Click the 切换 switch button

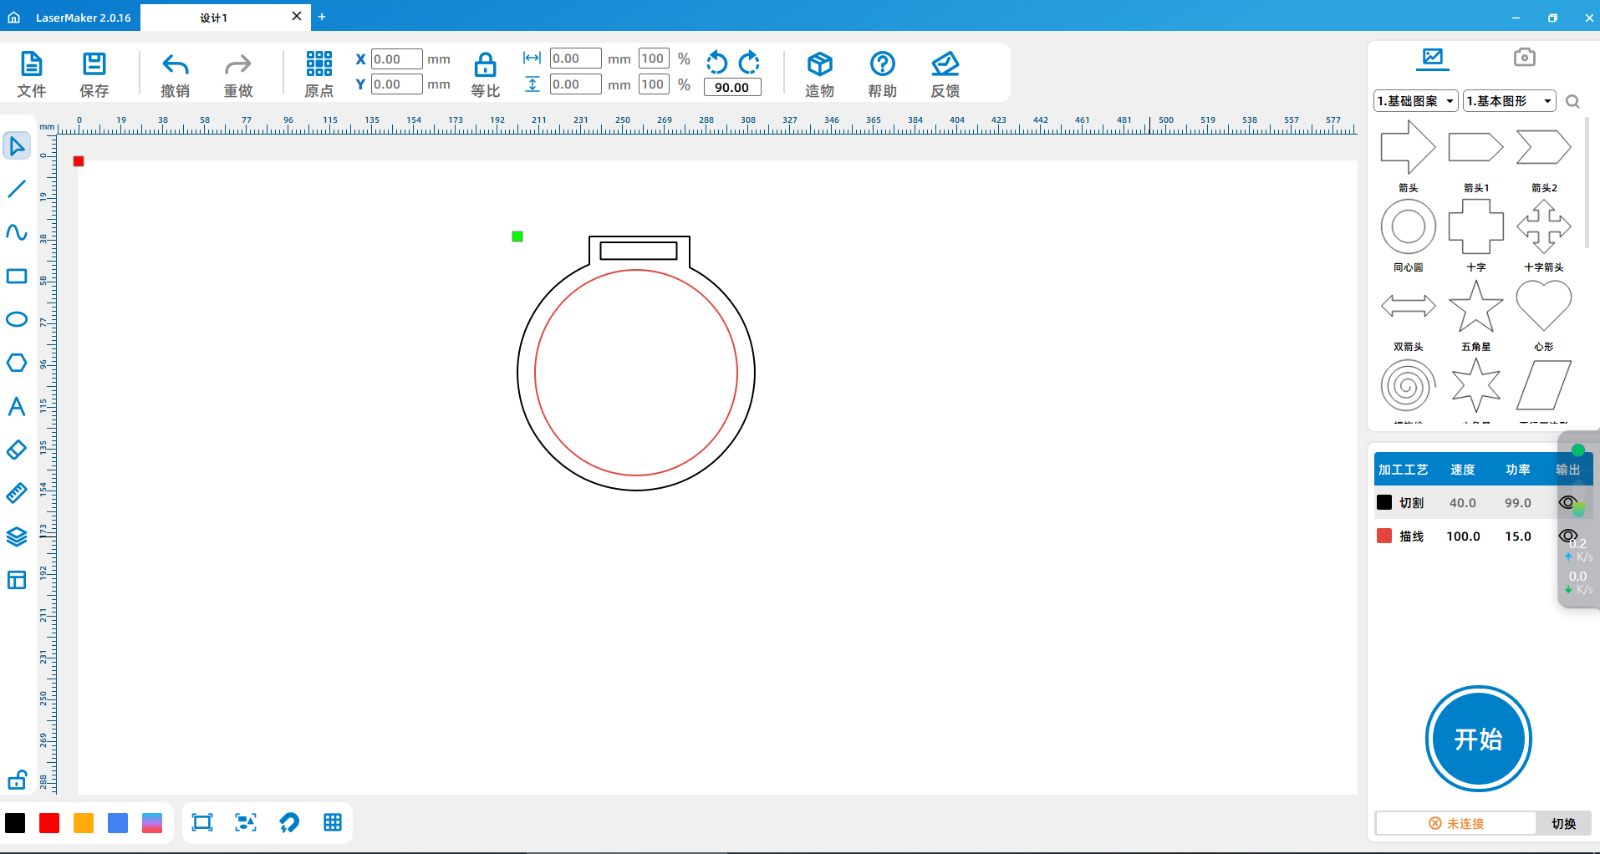click(x=1563, y=823)
